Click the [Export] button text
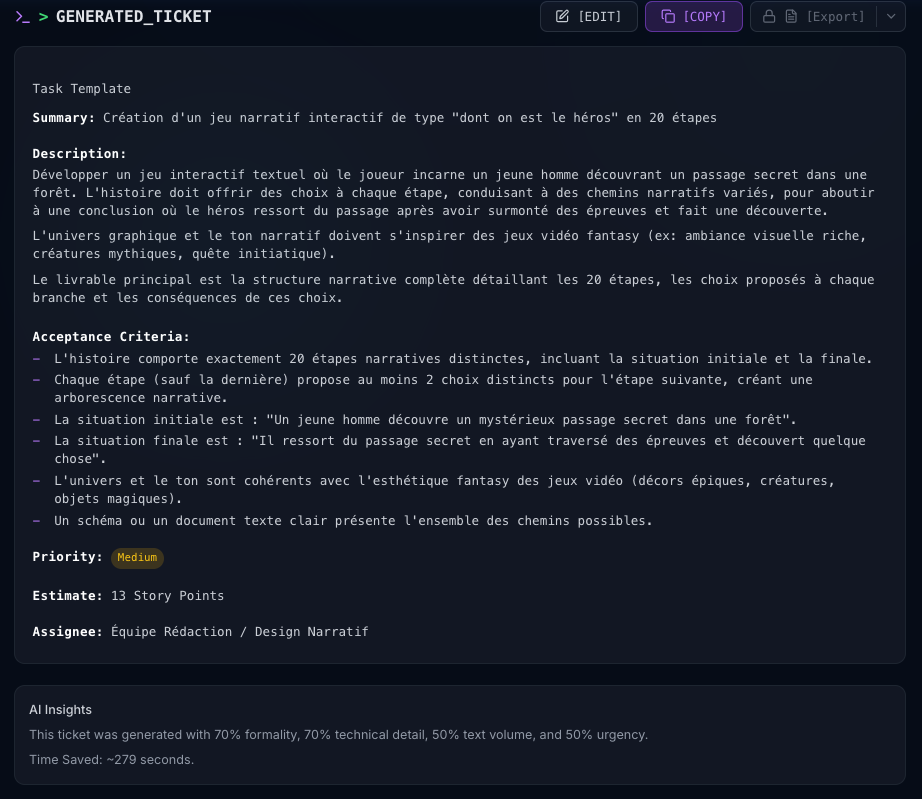This screenshot has width=922, height=799. tap(835, 17)
